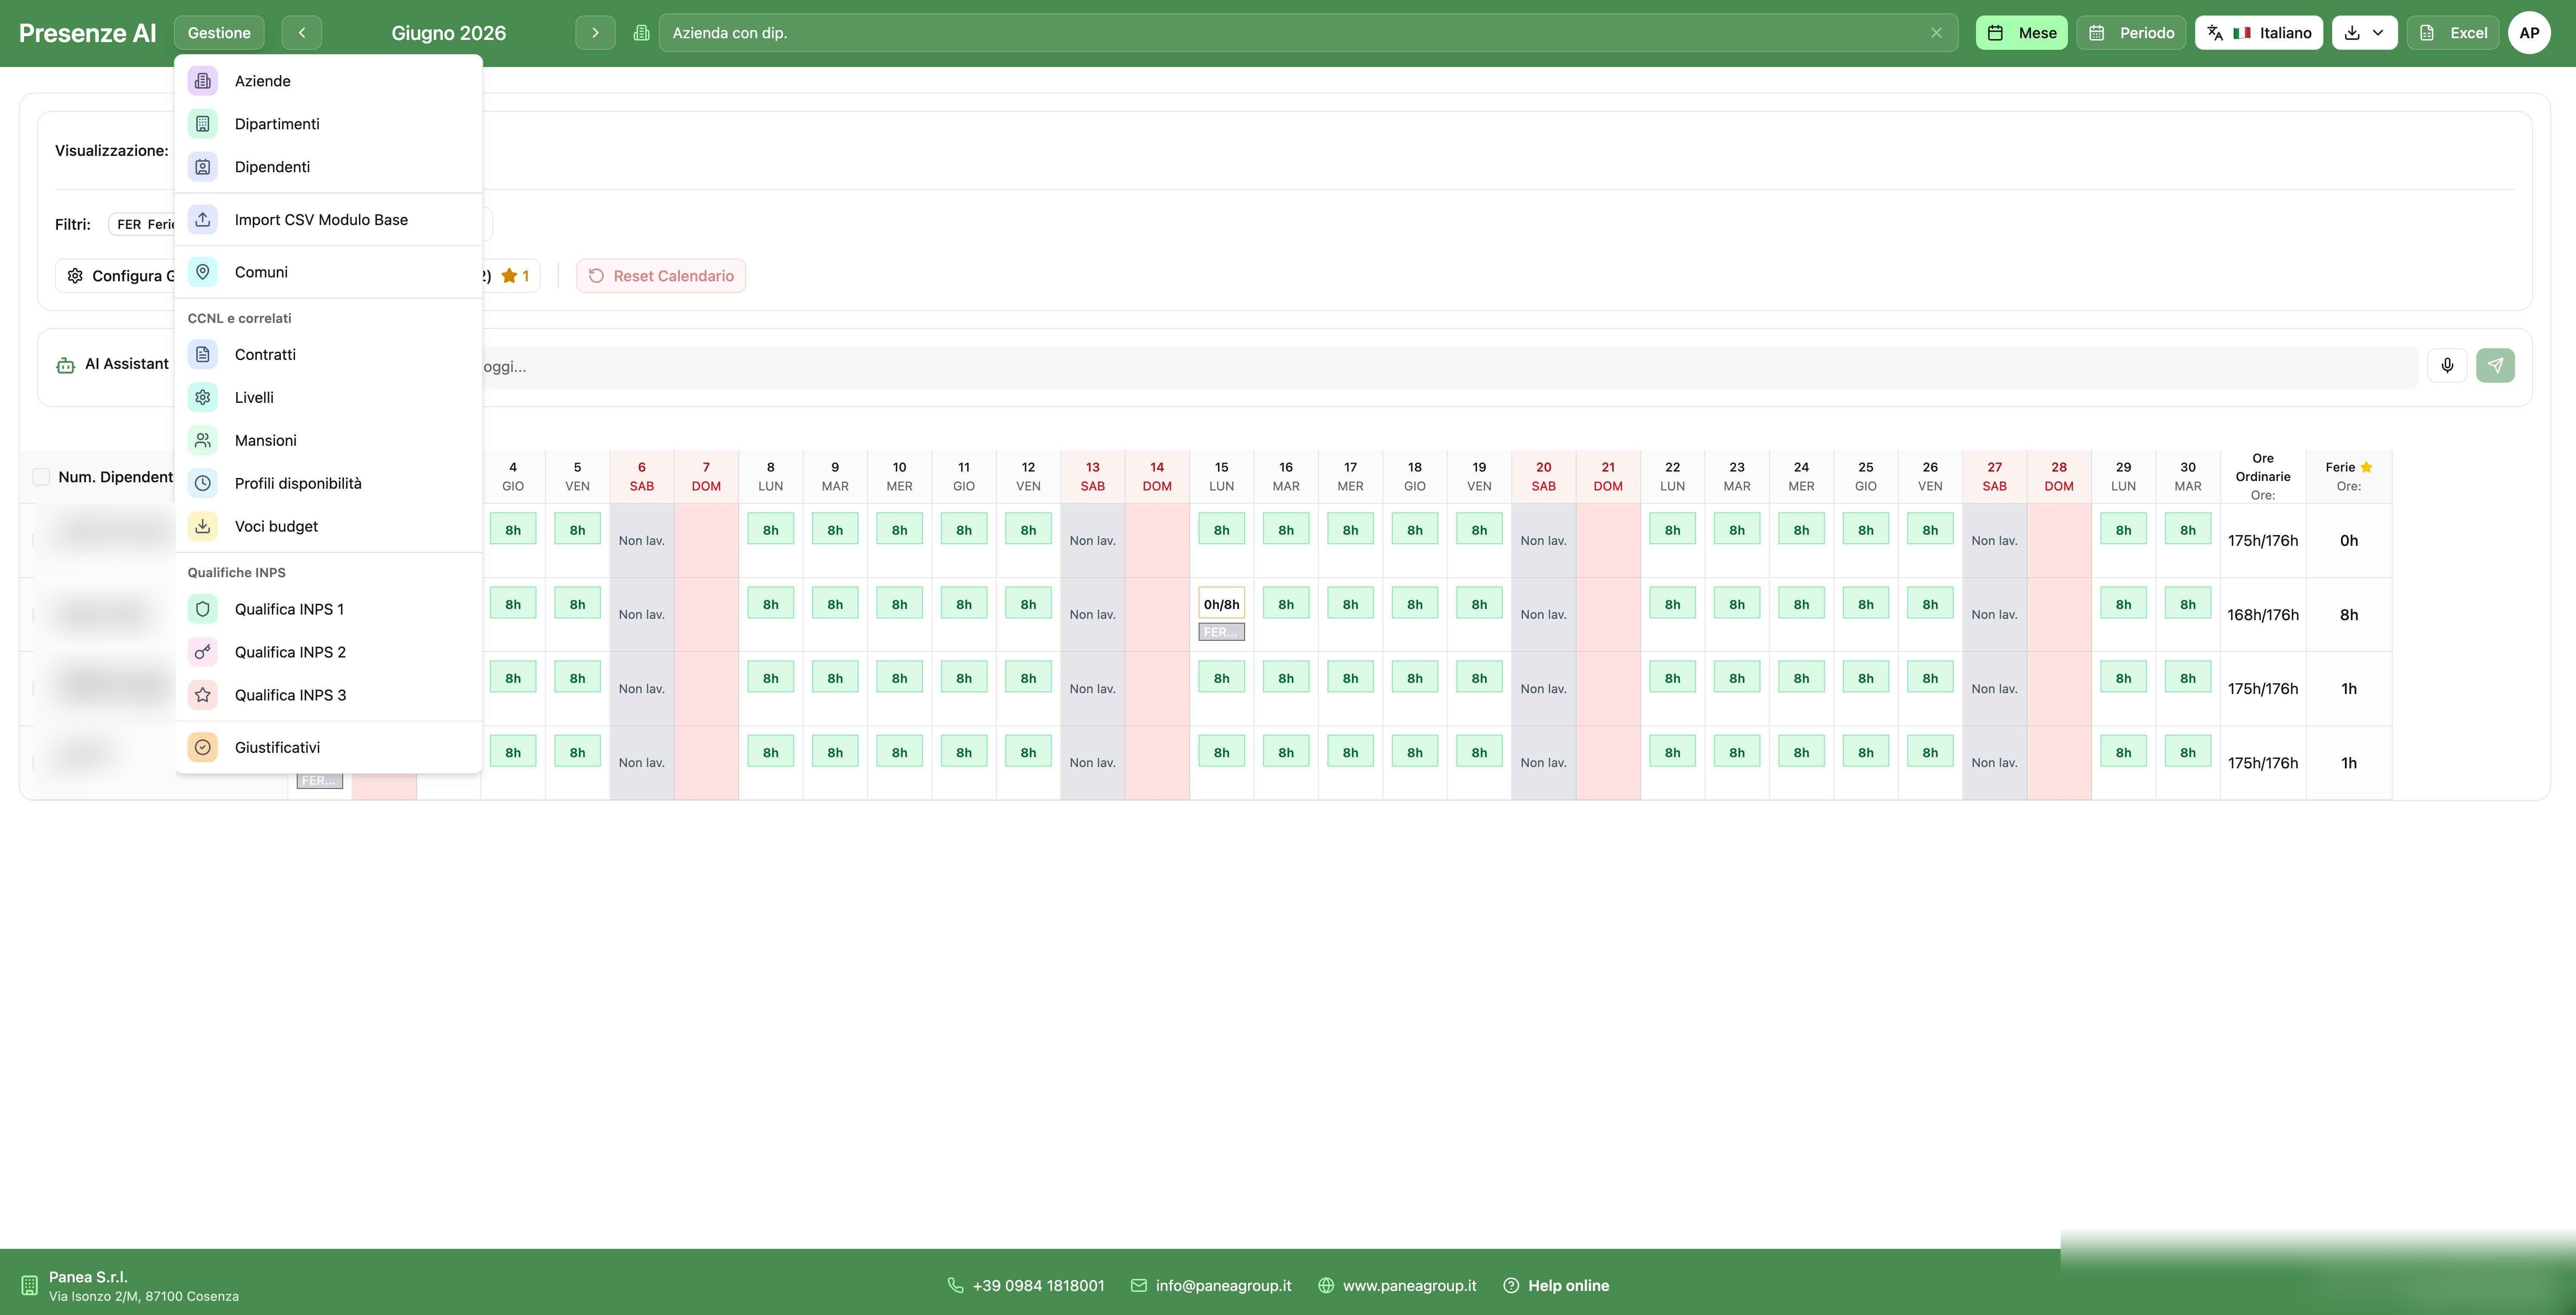This screenshot has width=2576, height=1315.
Task: Click the day 21 DOM column header
Action: click(1607, 477)
